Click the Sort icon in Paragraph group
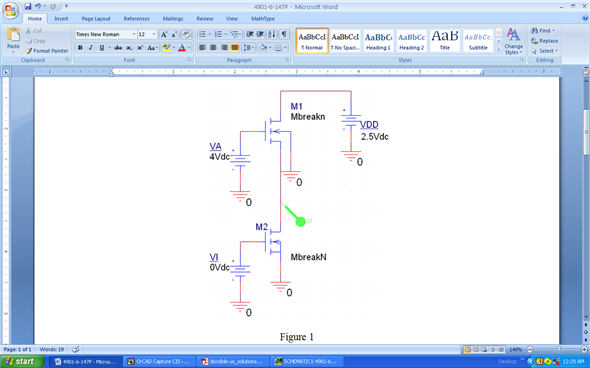Screen dimensions: 590x368 tap(271, 35)
